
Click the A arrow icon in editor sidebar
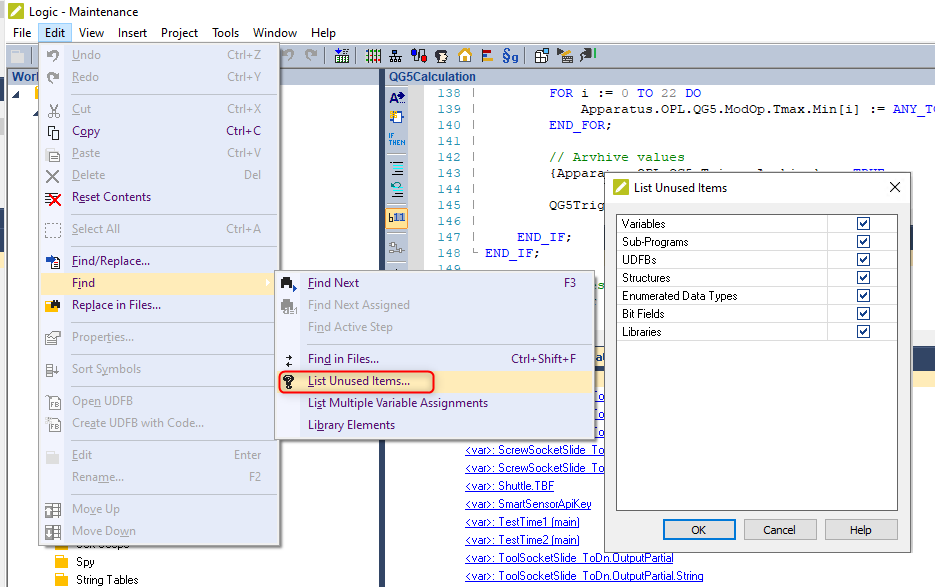pos(397,98)
